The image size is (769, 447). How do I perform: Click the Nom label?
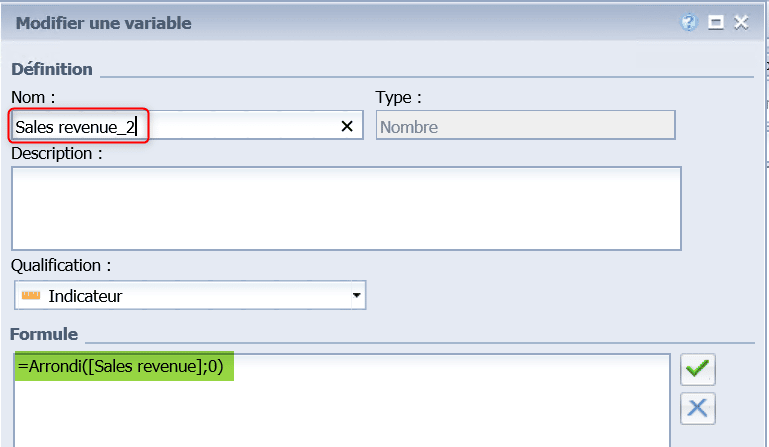33,97
